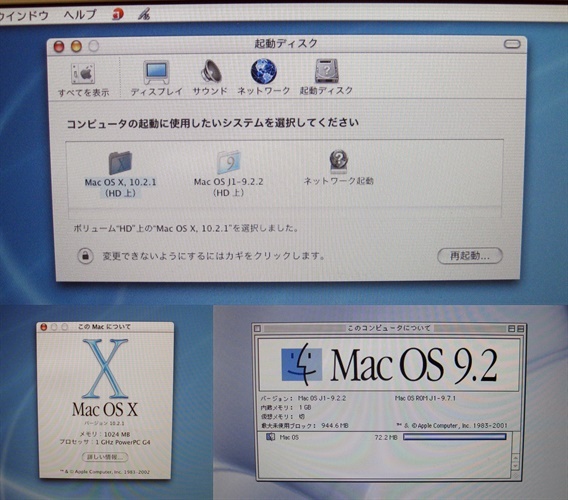Click version text in この Mac について window

[x=104, y=423]
